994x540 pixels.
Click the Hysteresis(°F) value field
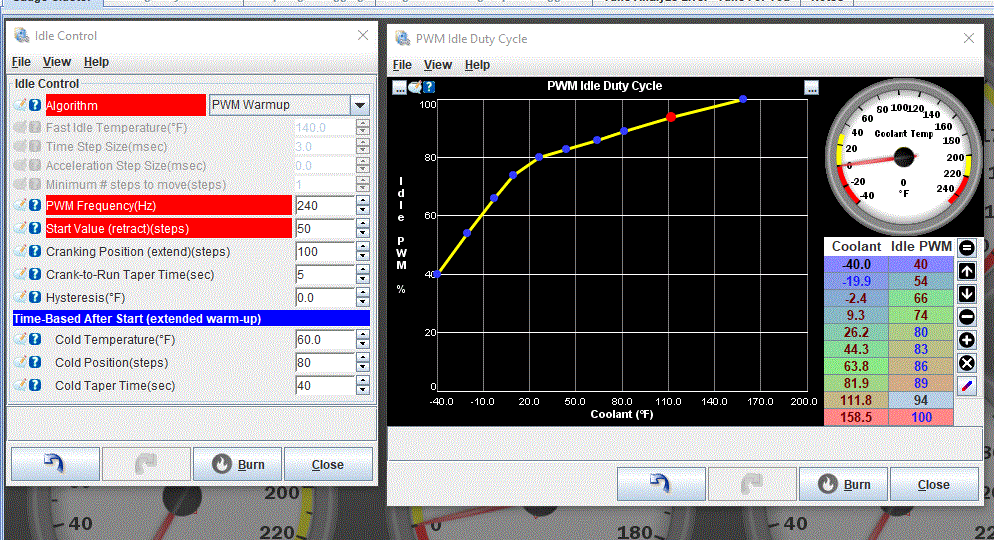click(x=324, y=298)
